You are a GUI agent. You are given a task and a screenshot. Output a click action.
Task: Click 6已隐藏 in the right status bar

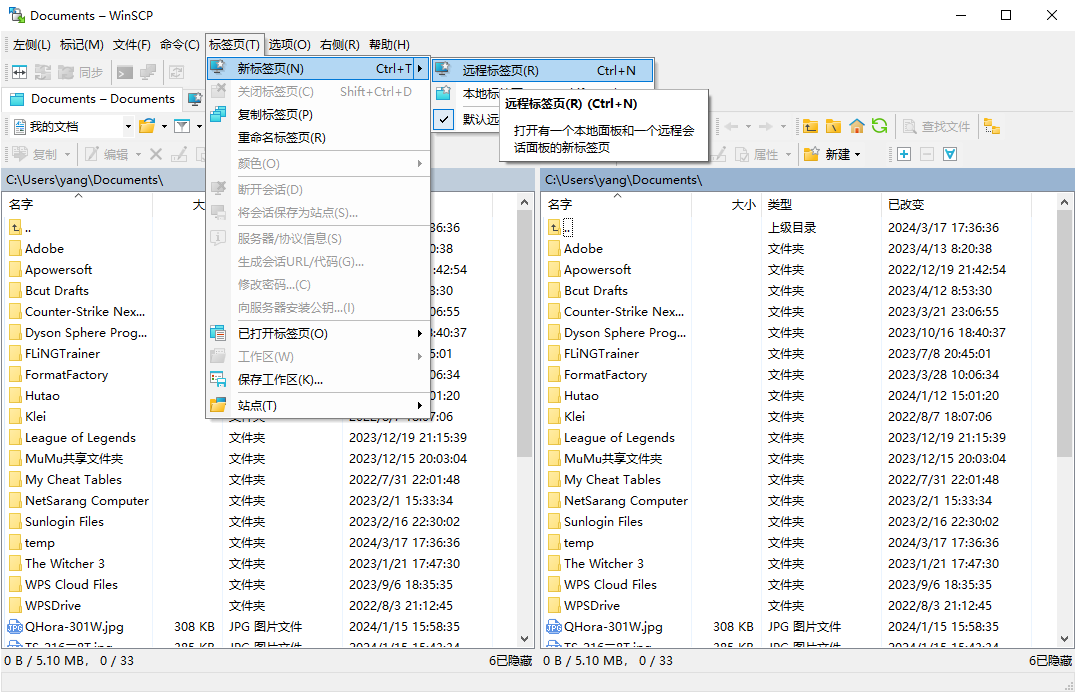click(1050, 661)
